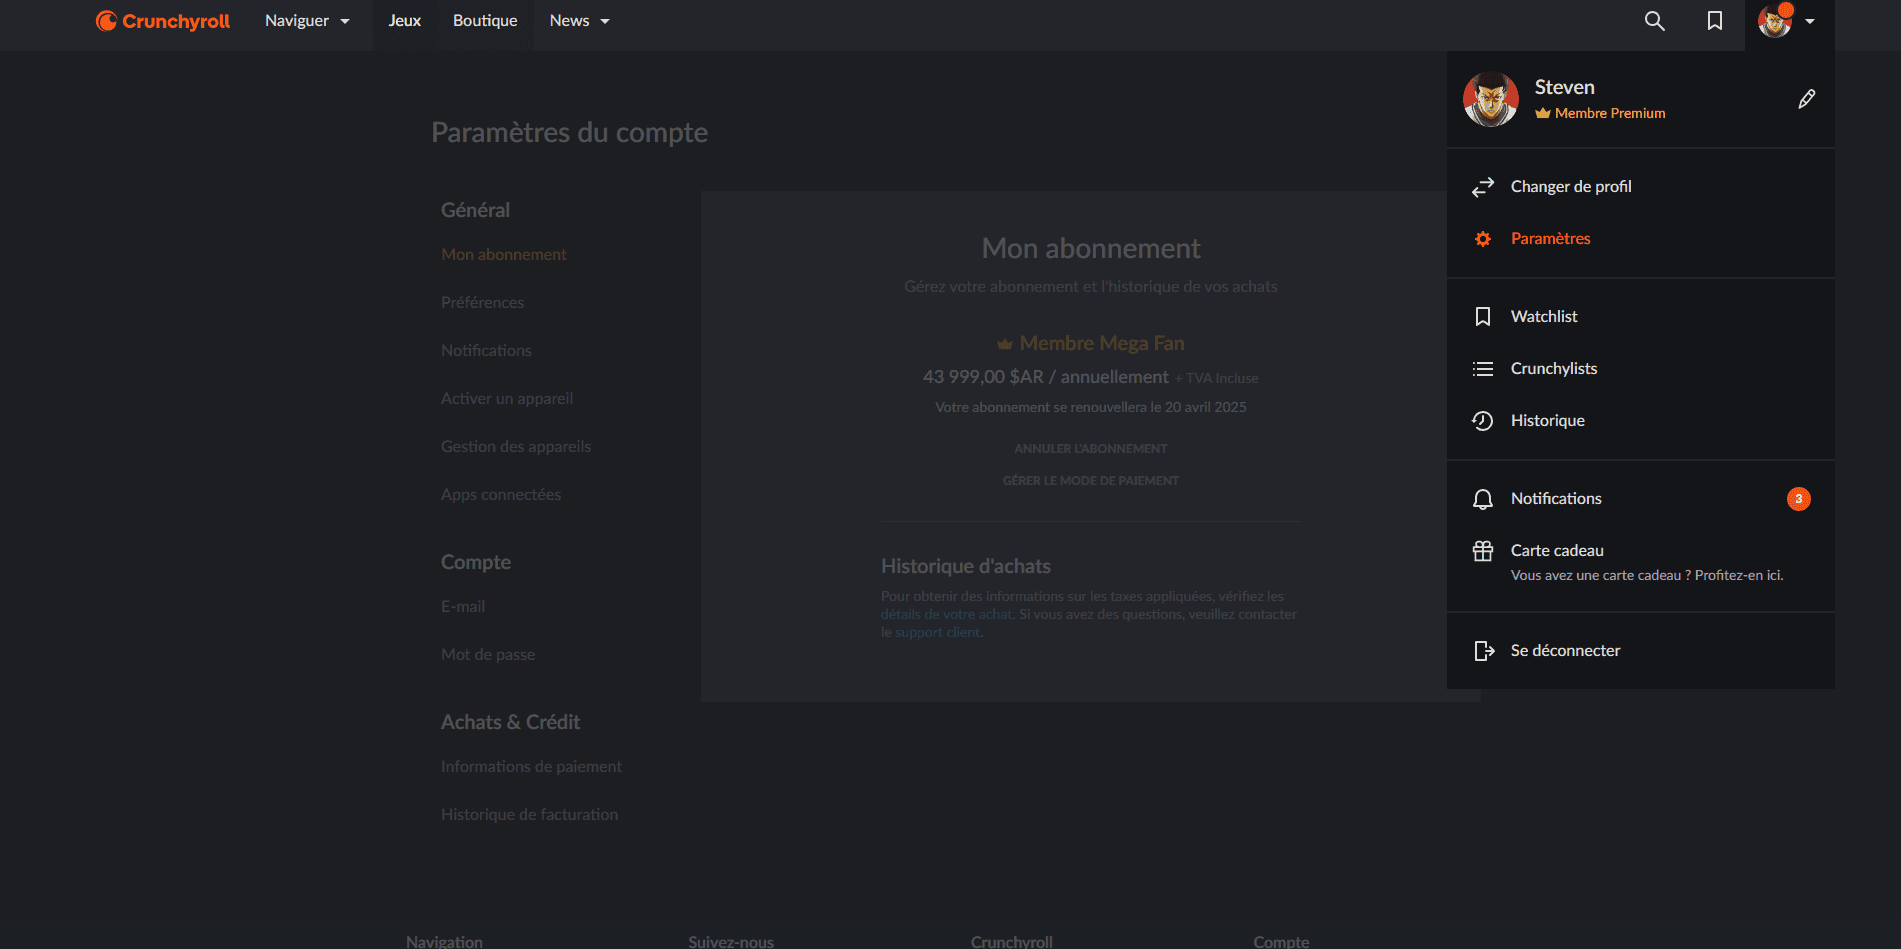The image size is (1901, 949).
Task: Collapse the account menu caret
Action: coord(1810,21)
